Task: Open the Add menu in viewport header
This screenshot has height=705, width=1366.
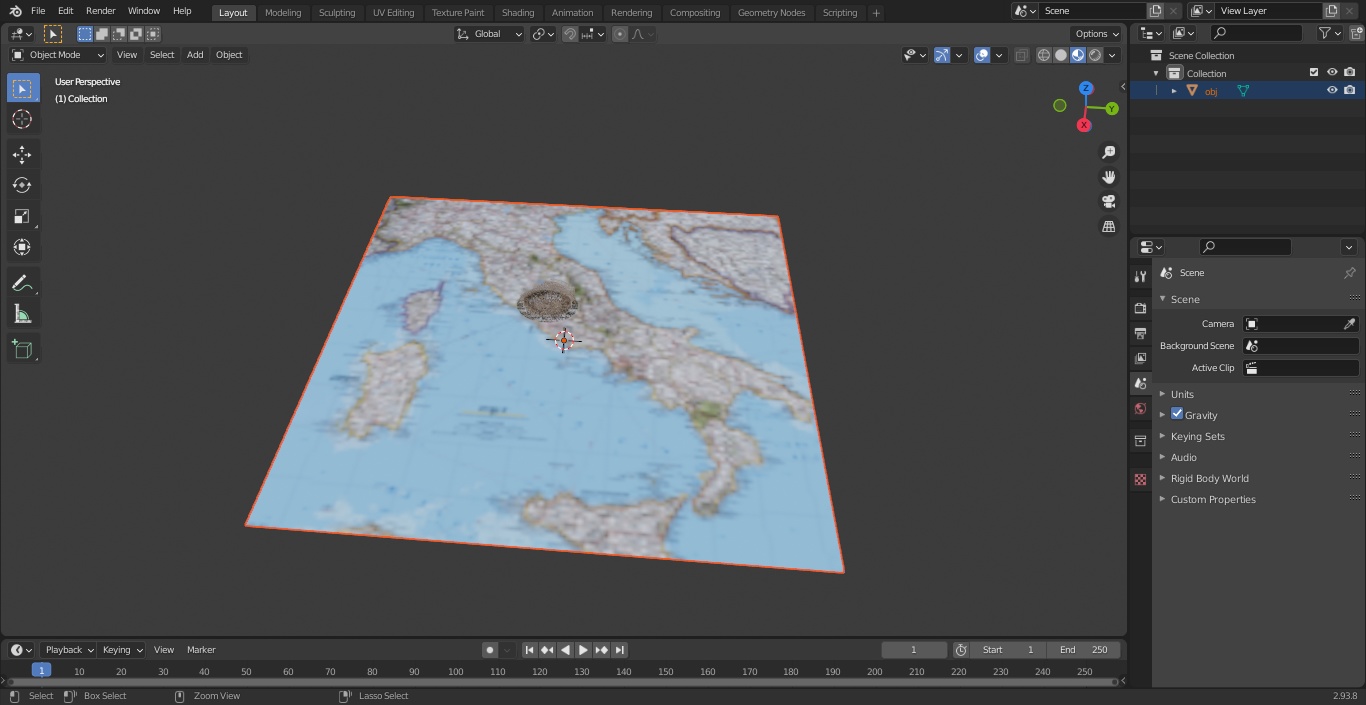Action: (x=195, y=55)
